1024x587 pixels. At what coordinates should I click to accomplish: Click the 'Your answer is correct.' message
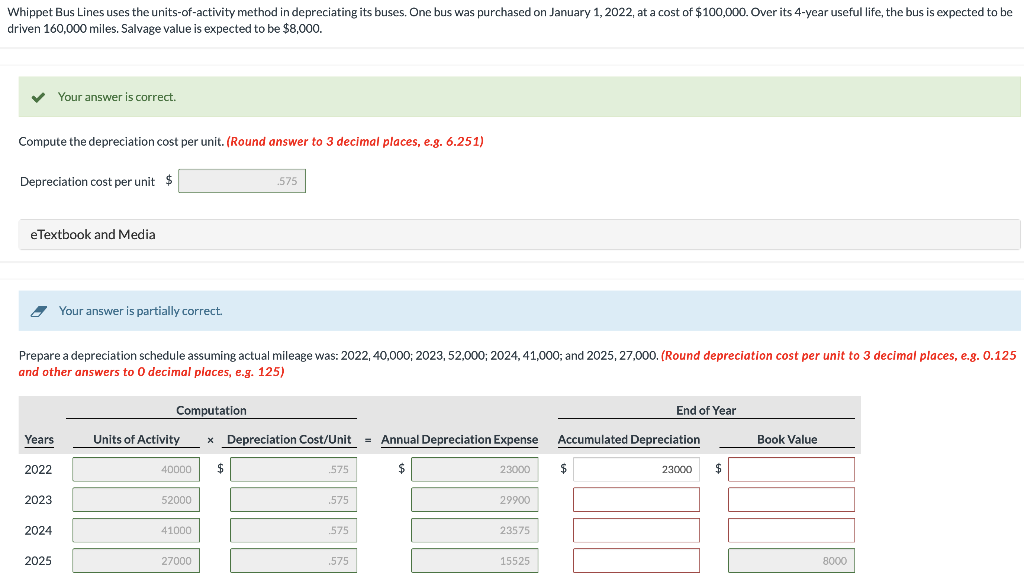pos(117,97)
